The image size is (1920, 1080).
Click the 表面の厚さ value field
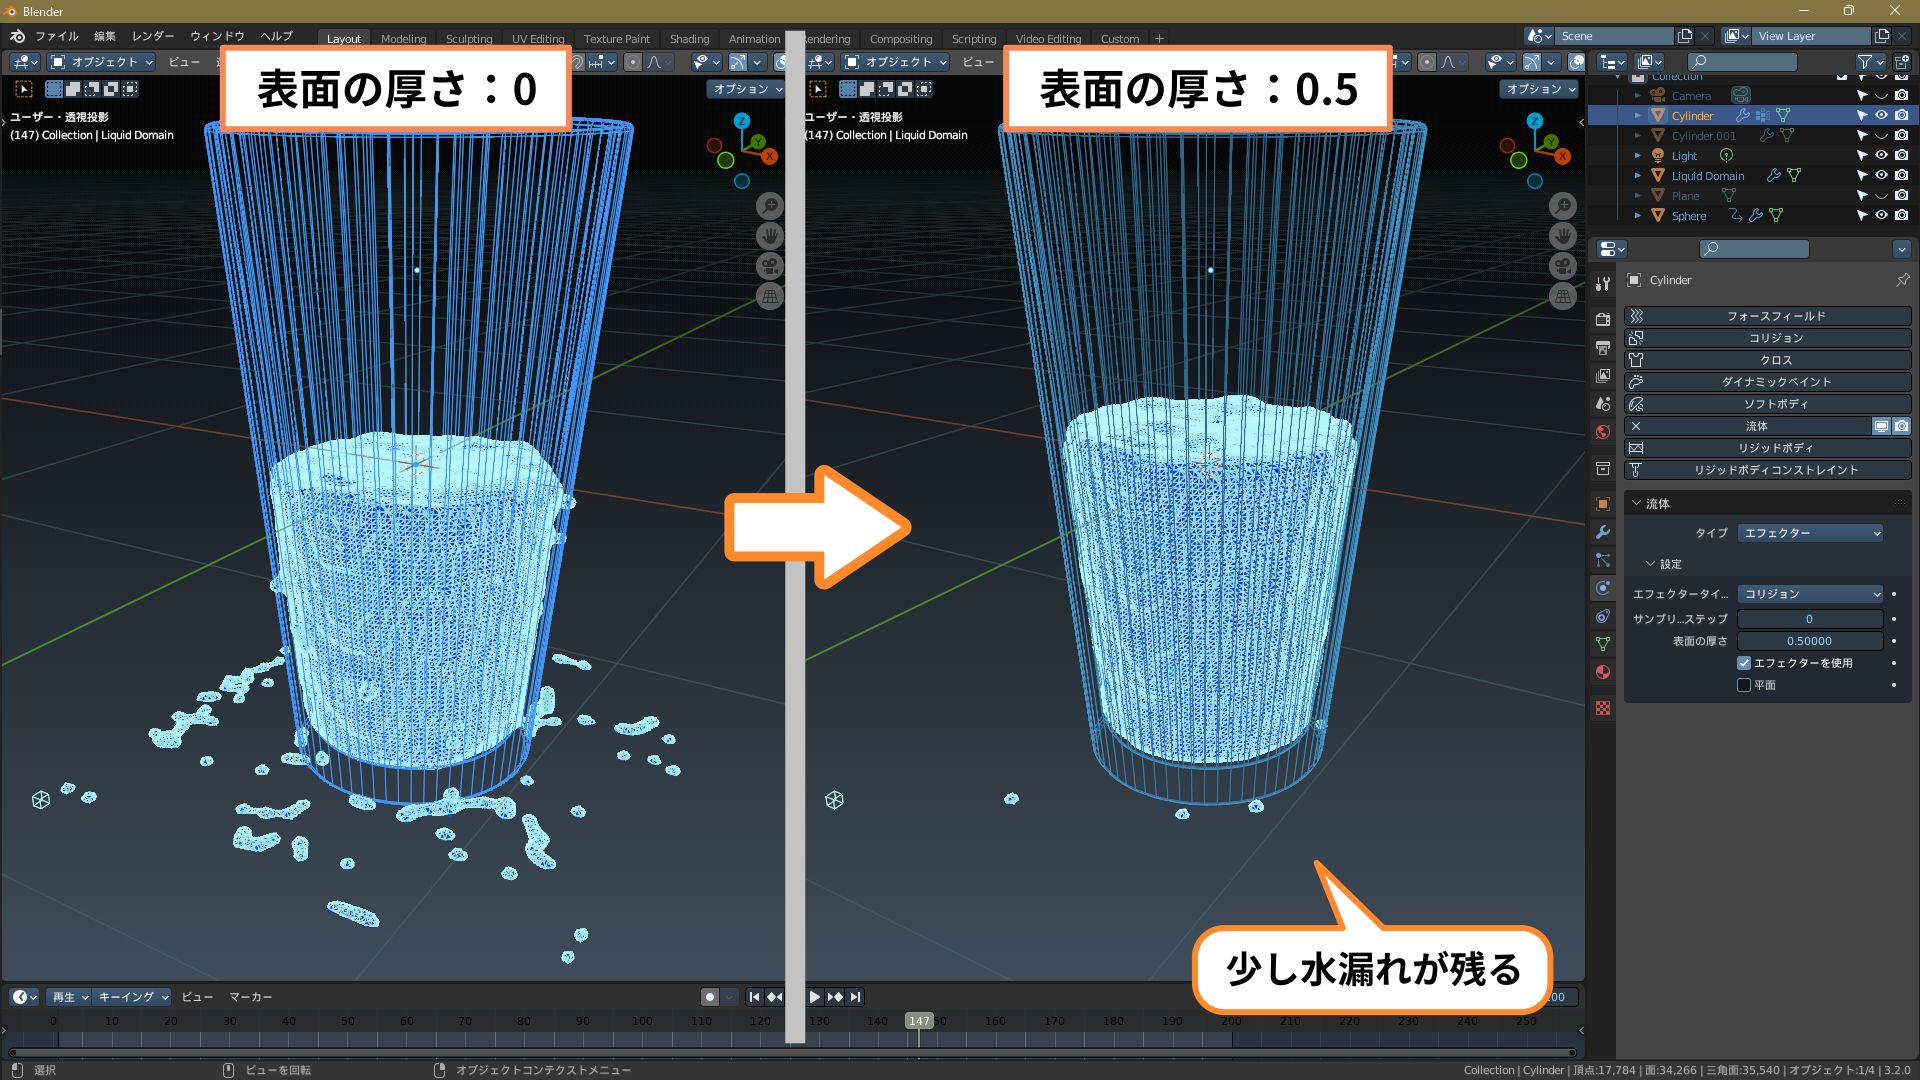point(1810,641)
